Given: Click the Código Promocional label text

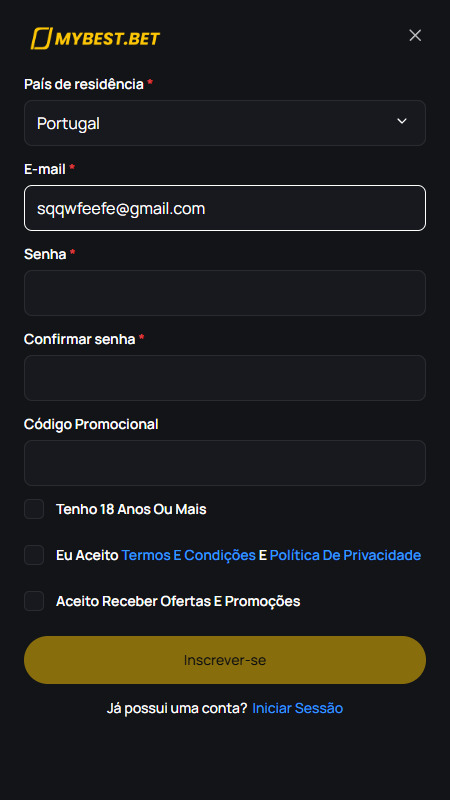Looking at the screenshot, I should [x=91, y=424].
